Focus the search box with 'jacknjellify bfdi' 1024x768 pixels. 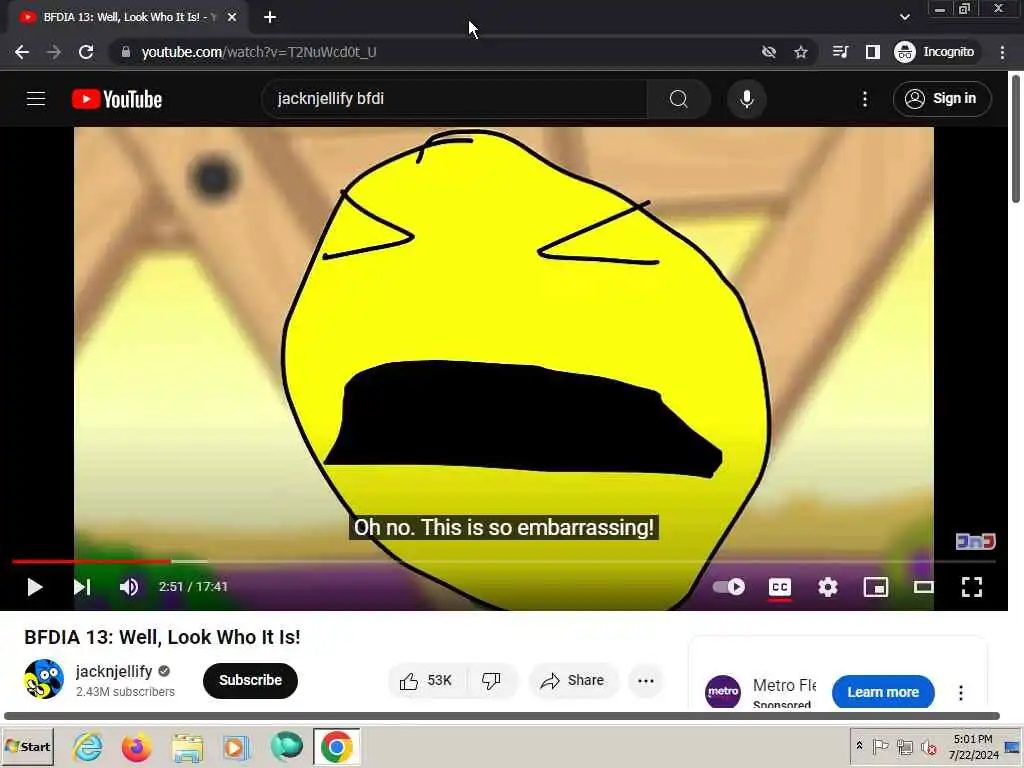[x=455, y=99]
